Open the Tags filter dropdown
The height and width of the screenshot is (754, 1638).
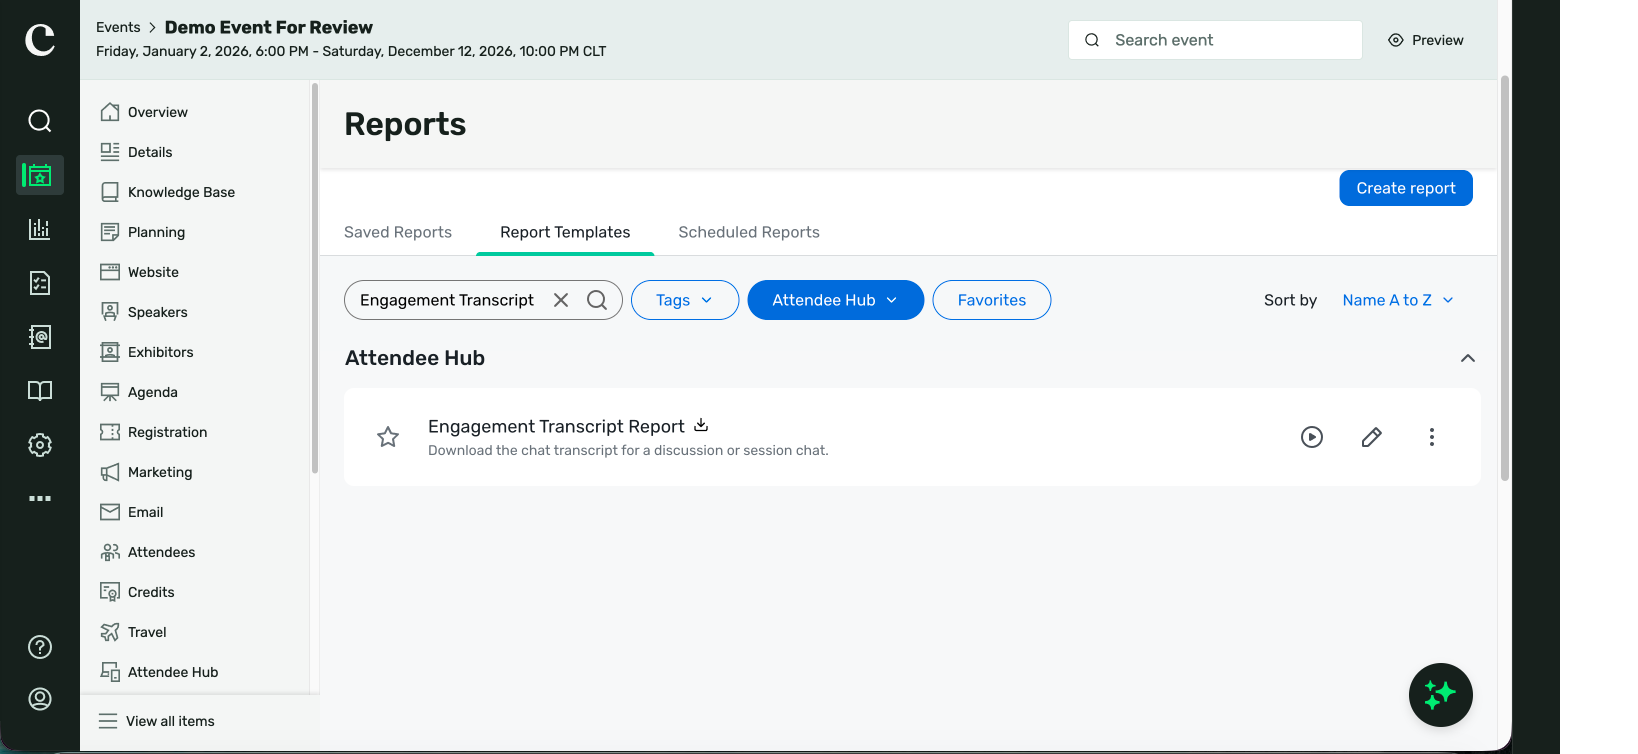685,300
